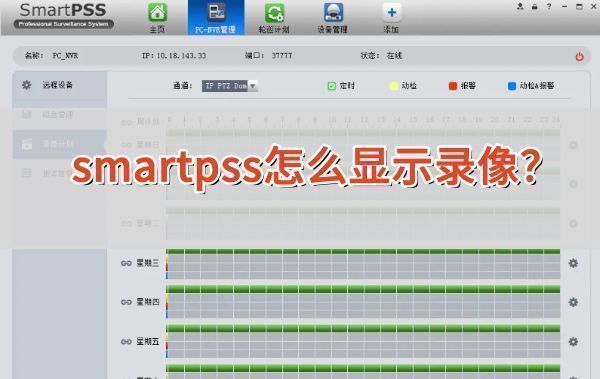This screenshot has width=600, height=379.
Task: Click the gear icon beside 远程设备
Action: click(26, 85)
